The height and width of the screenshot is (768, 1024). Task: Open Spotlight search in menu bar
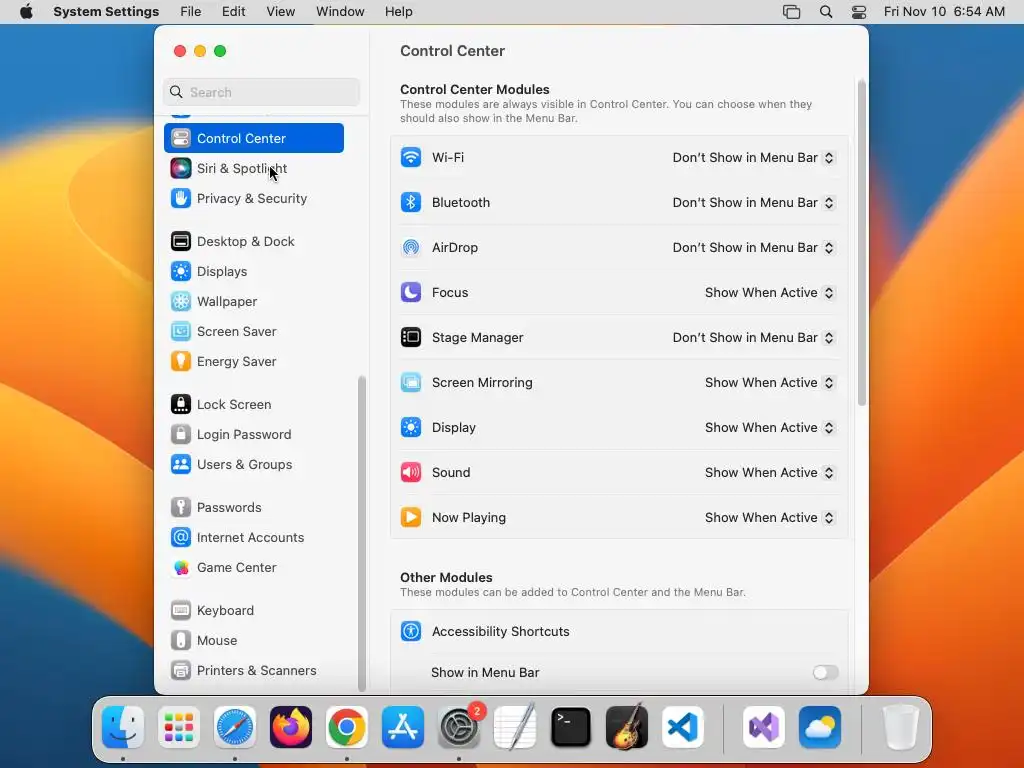coord(826,12)
